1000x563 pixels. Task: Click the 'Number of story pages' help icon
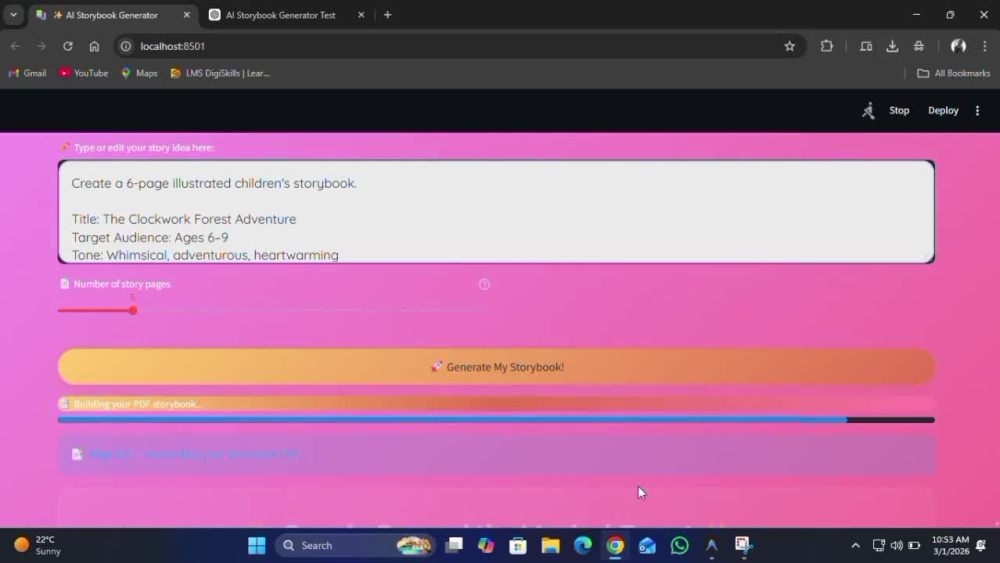(484, 284)
